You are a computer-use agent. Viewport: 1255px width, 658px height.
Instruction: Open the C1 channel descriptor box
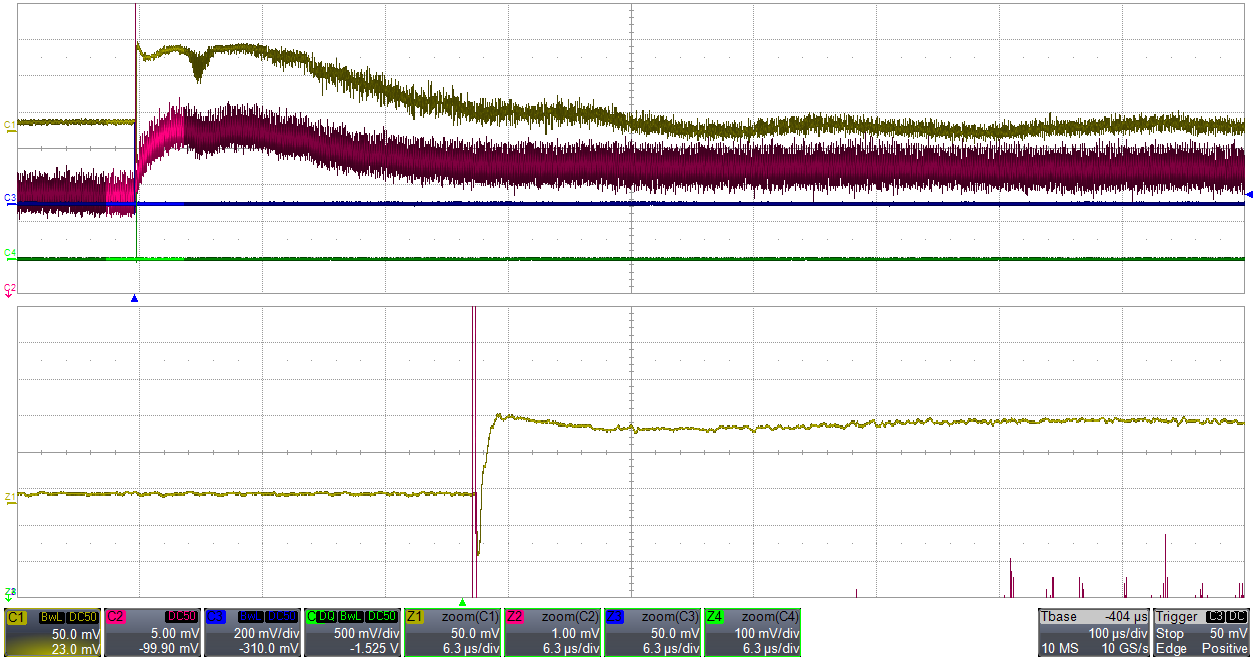pos(53,632)
